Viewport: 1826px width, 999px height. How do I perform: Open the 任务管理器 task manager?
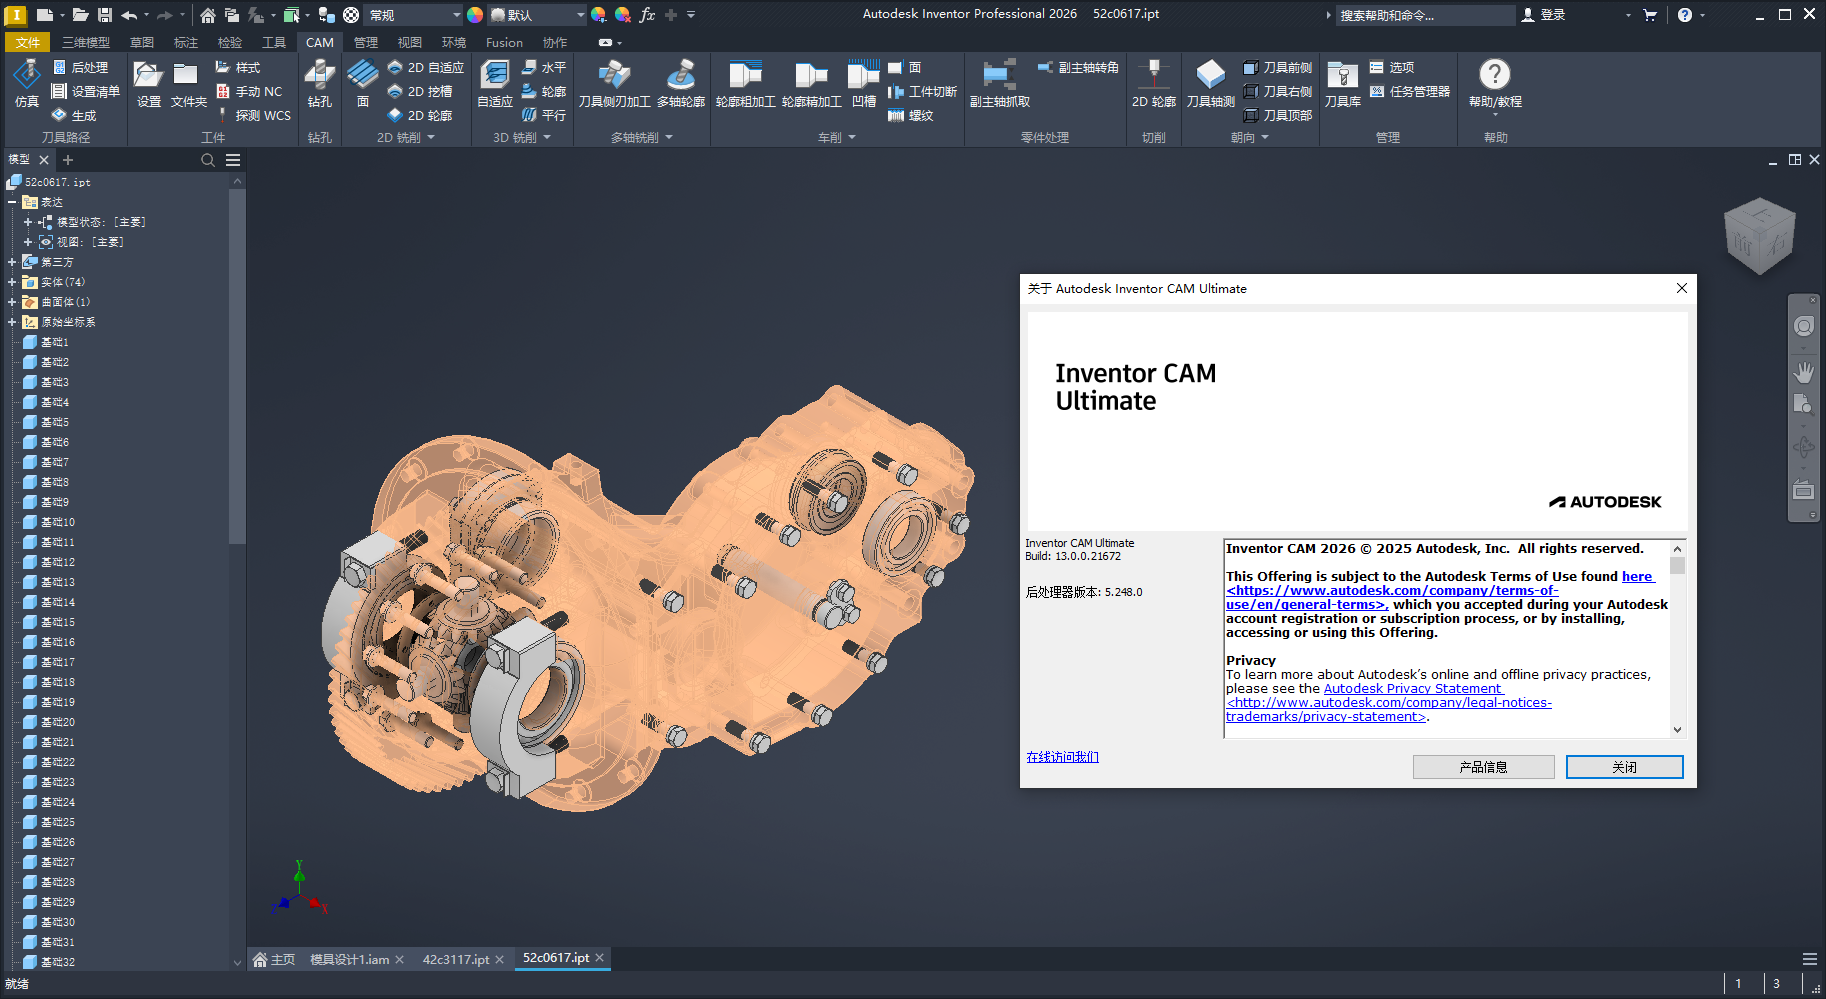click(1410, 91)
